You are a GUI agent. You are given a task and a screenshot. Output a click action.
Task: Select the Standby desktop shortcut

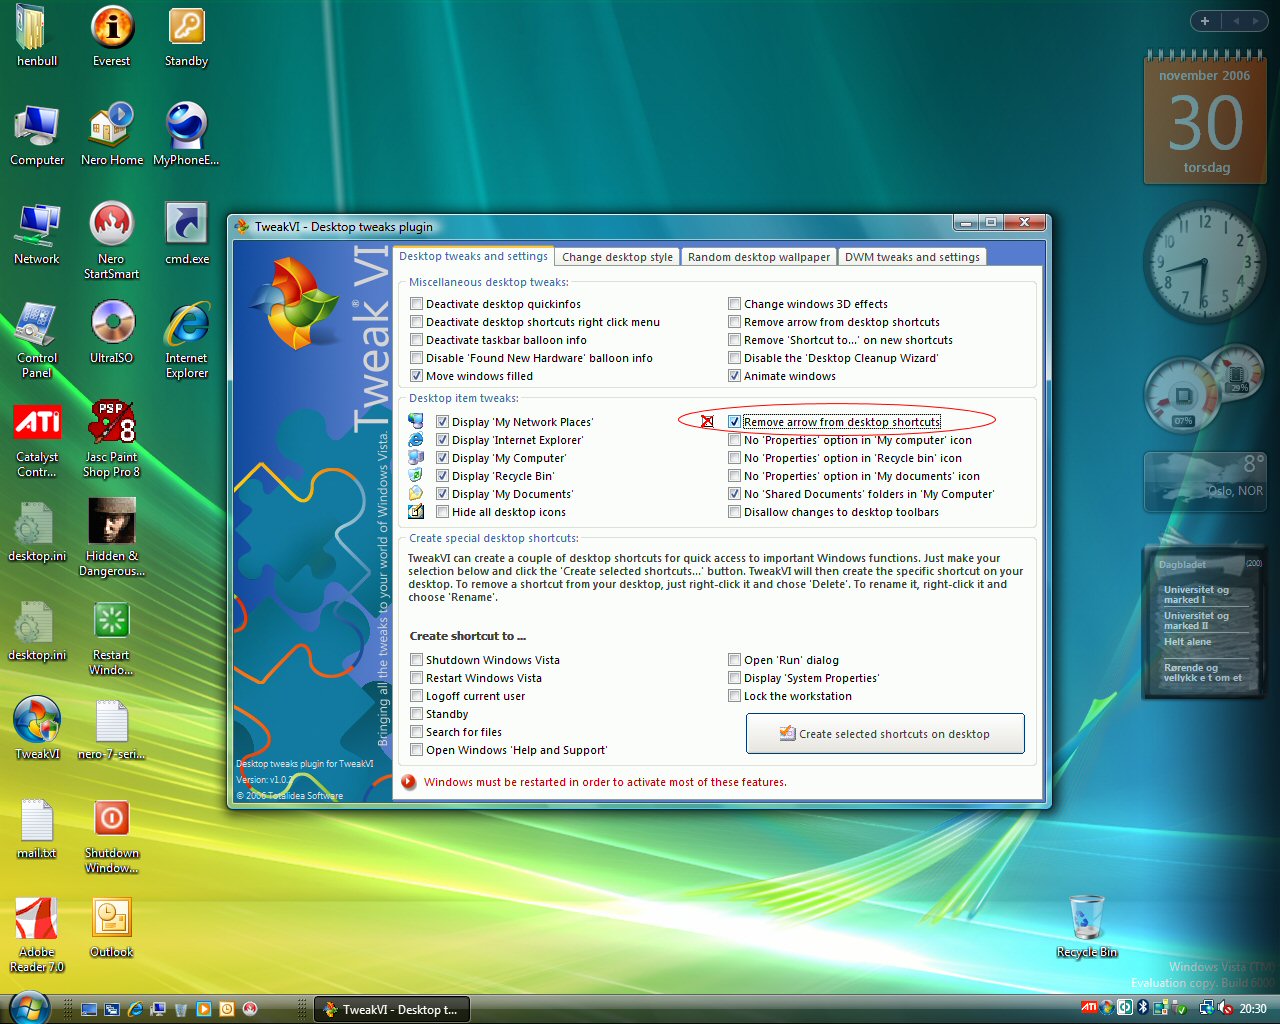(187, 35)
